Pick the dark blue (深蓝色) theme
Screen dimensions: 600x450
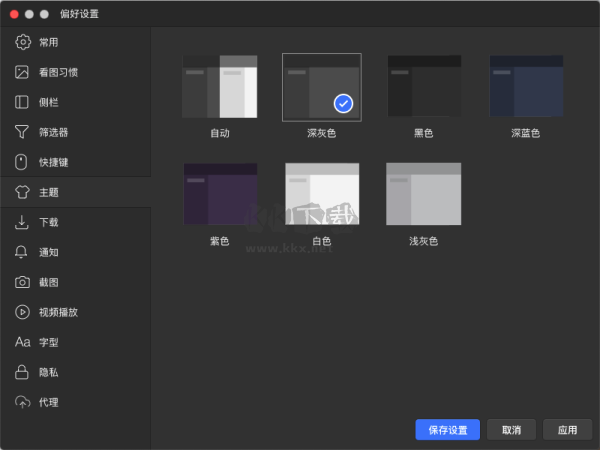526,86
